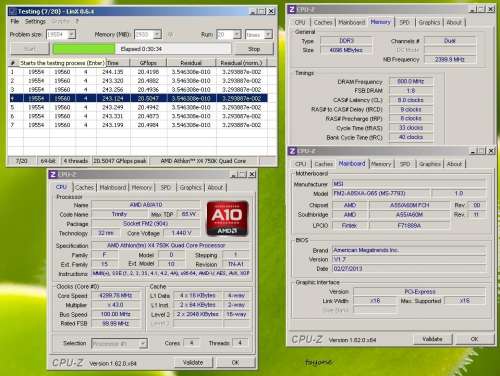500x376 pixels.
Task: Select CPU tab in the Memory window
Action: pyautogui.click(x=300, y=22)
